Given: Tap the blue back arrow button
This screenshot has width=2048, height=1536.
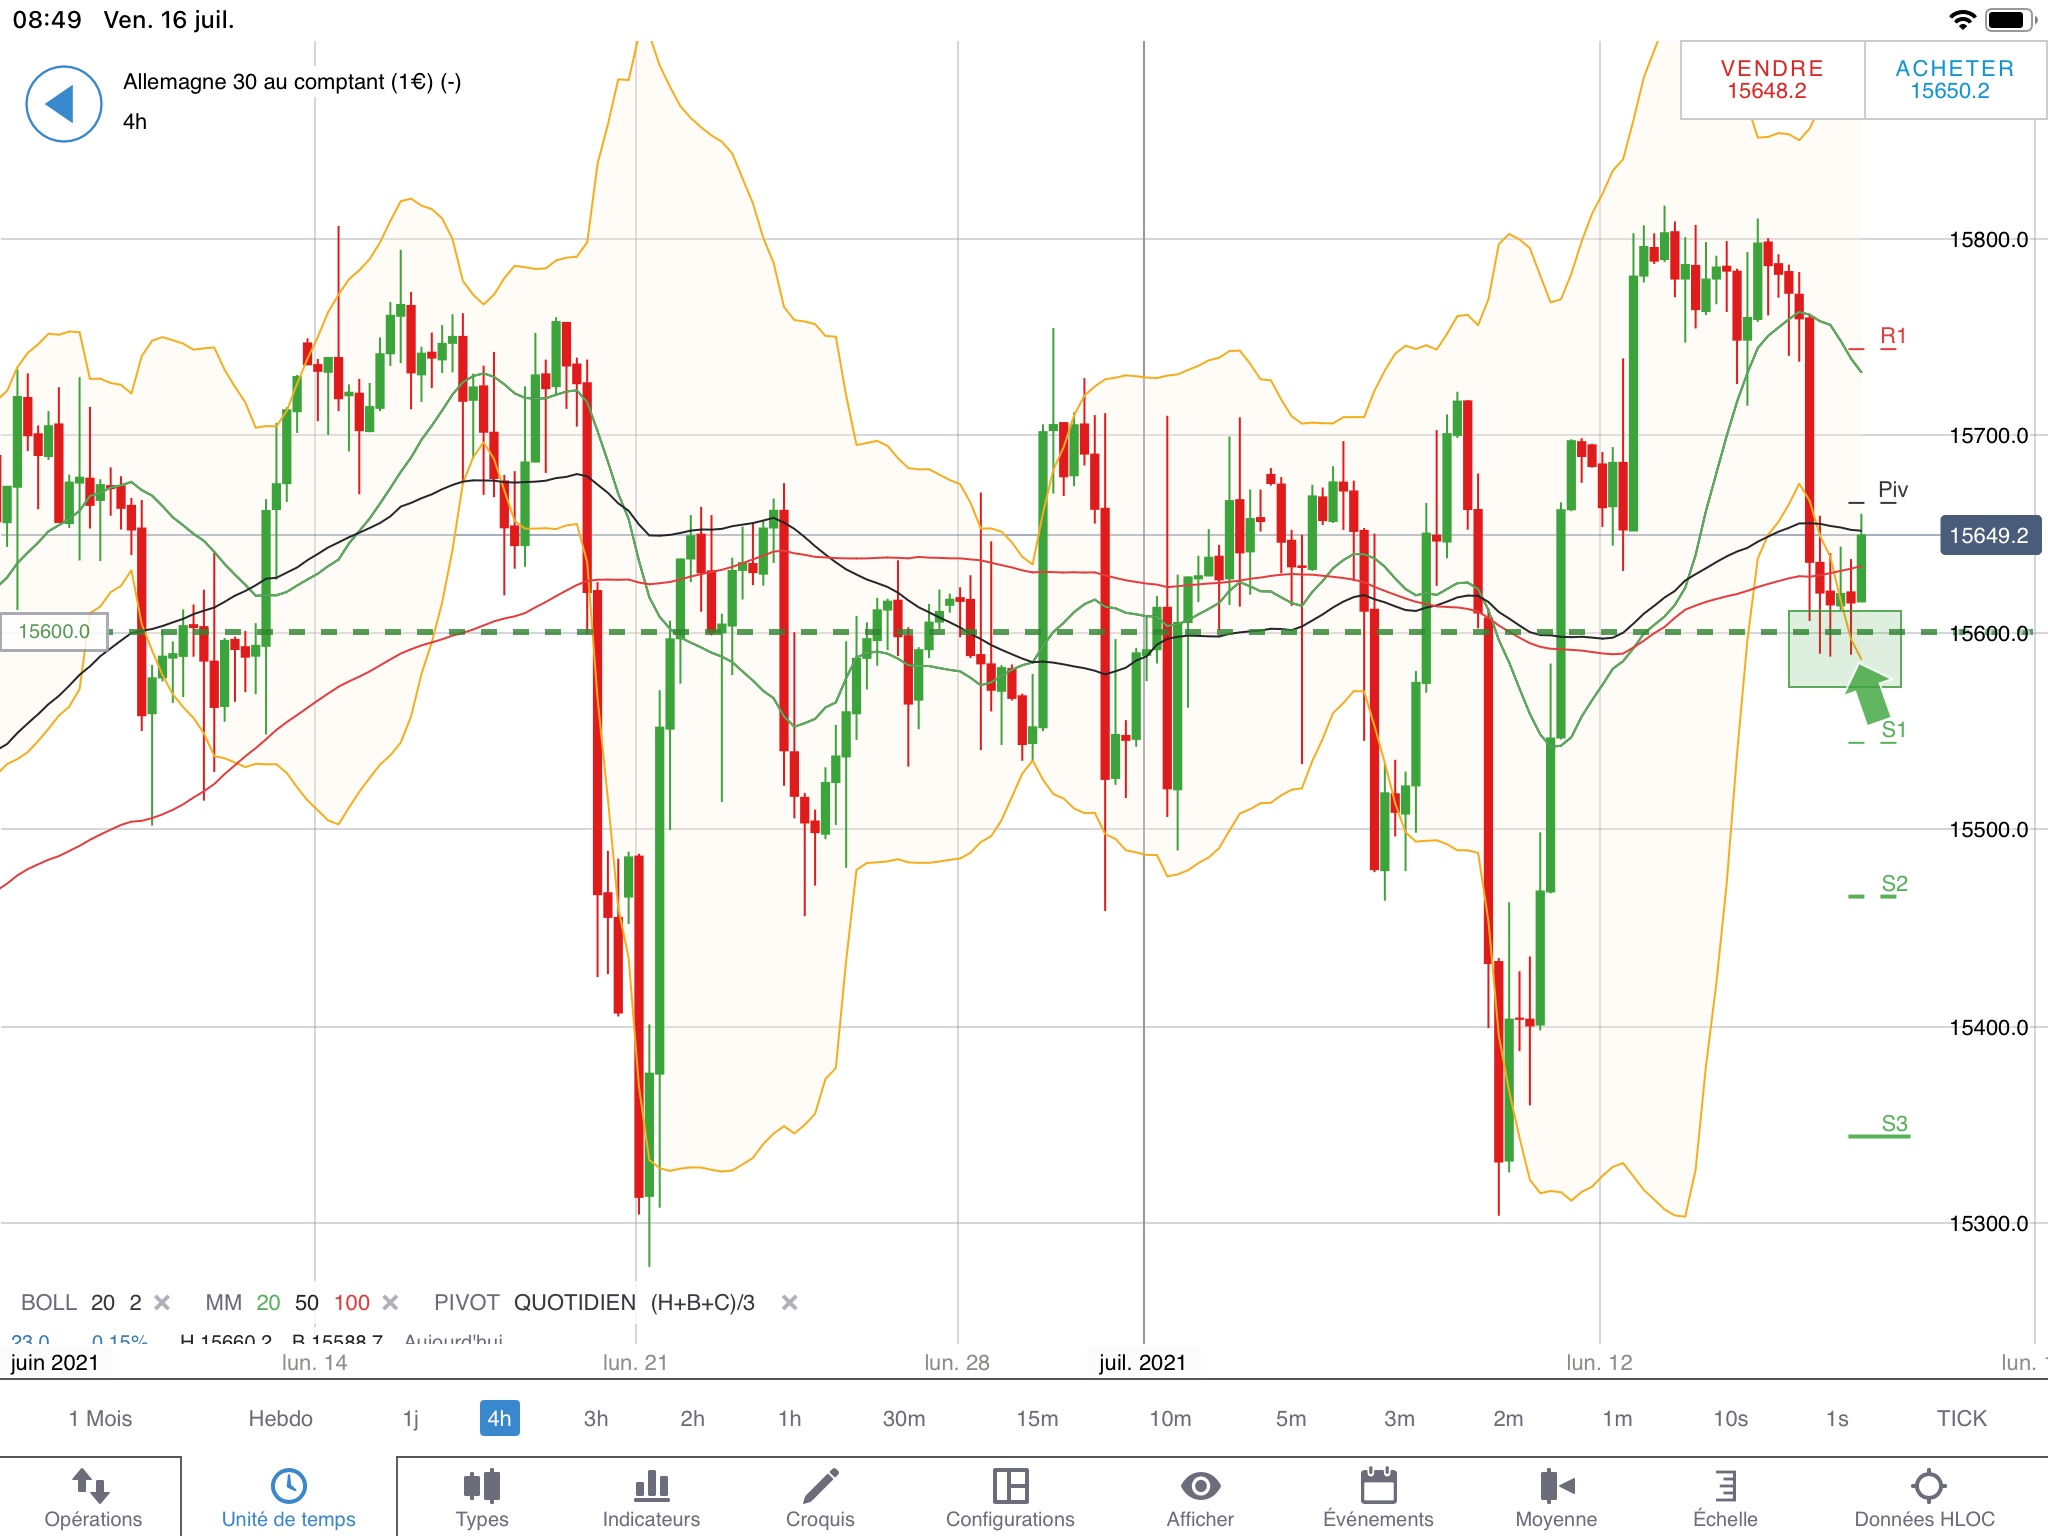Looking at the screenshot, I should click(63, 104).
